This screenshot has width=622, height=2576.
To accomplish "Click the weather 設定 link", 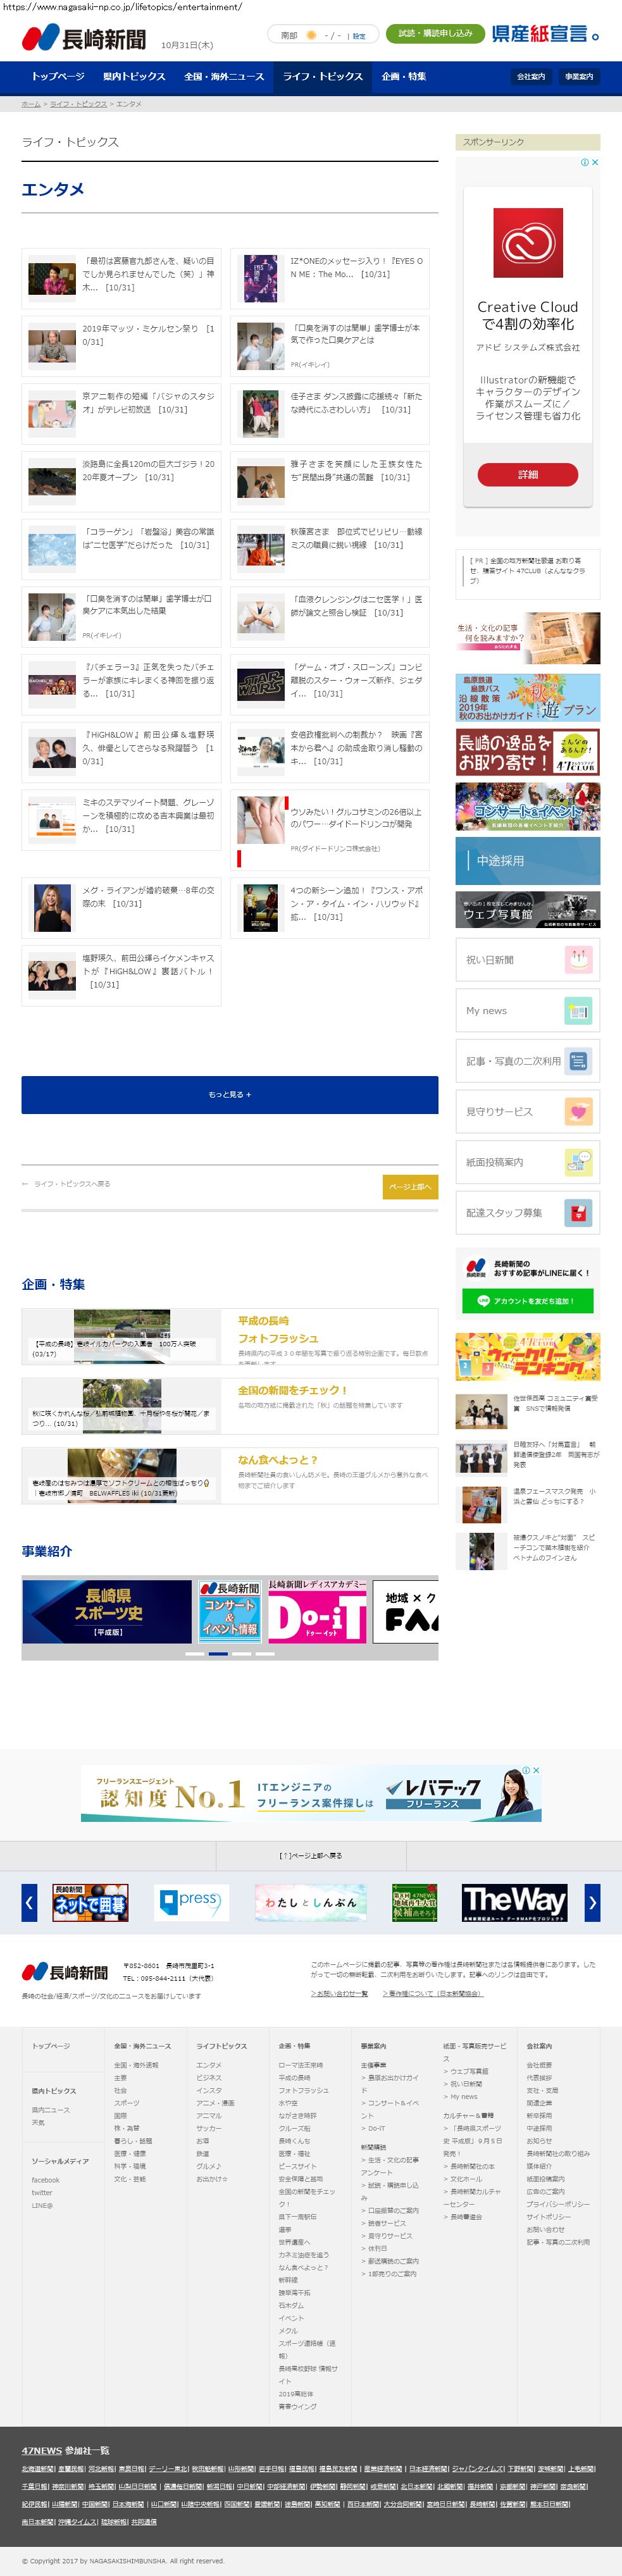I will pyautogui.click(x=359, y=36).
